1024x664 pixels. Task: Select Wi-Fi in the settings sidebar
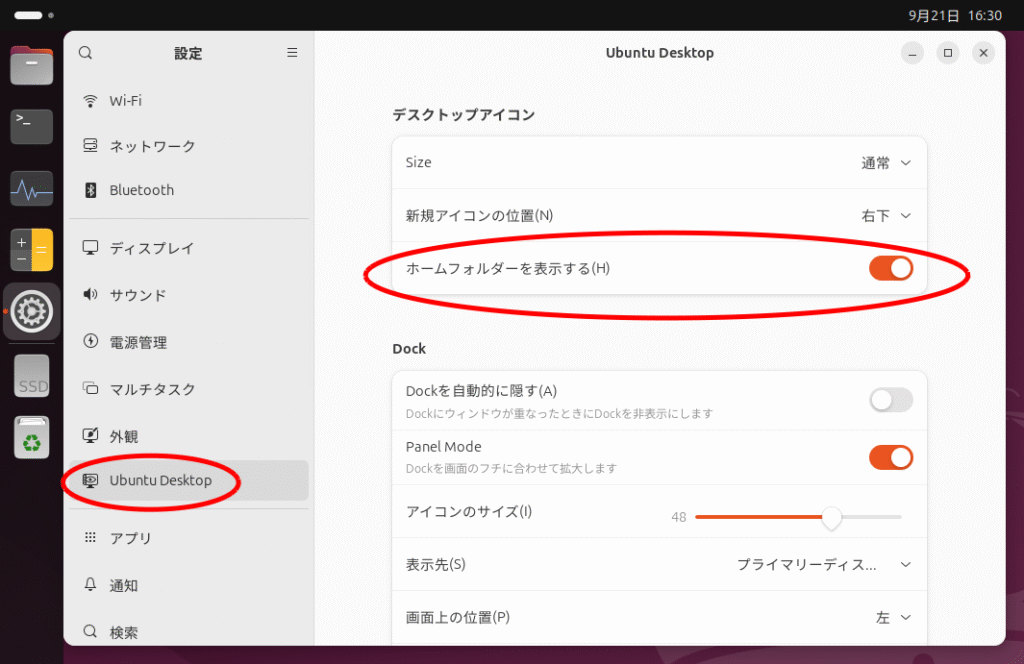coord(189,101)
